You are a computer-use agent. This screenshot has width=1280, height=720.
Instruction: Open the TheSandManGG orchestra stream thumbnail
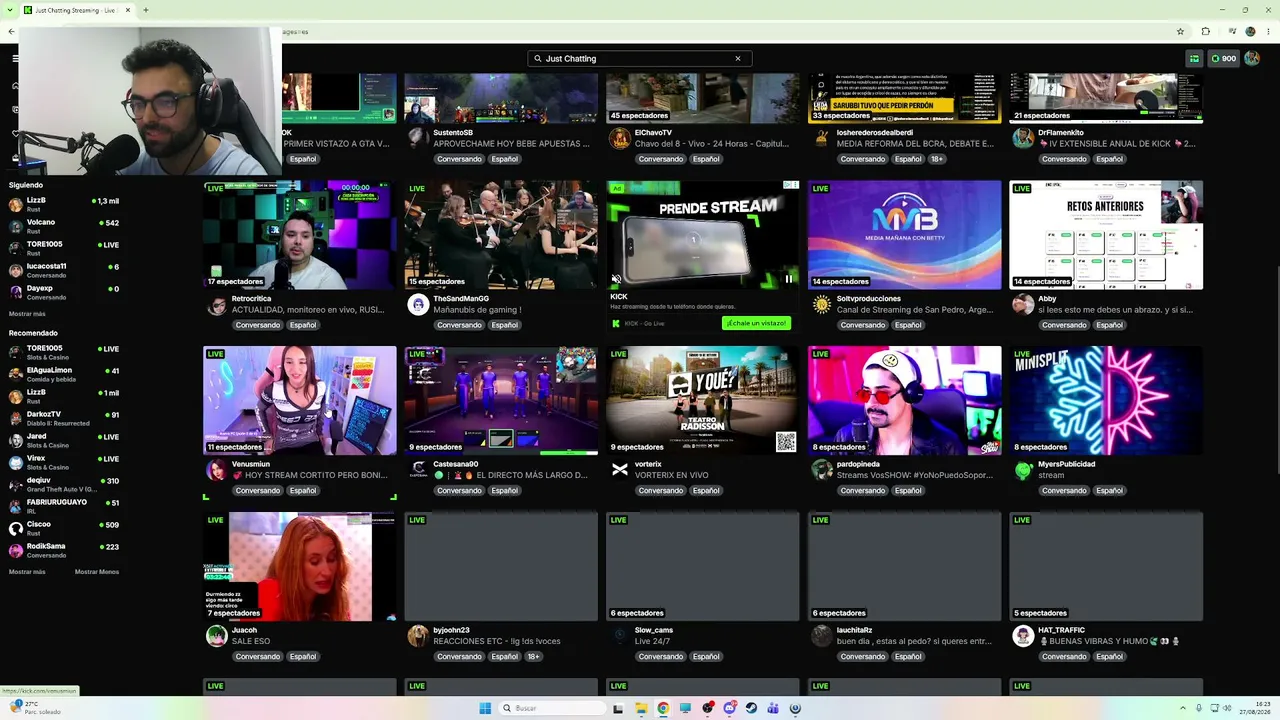[x=501, y=235]
